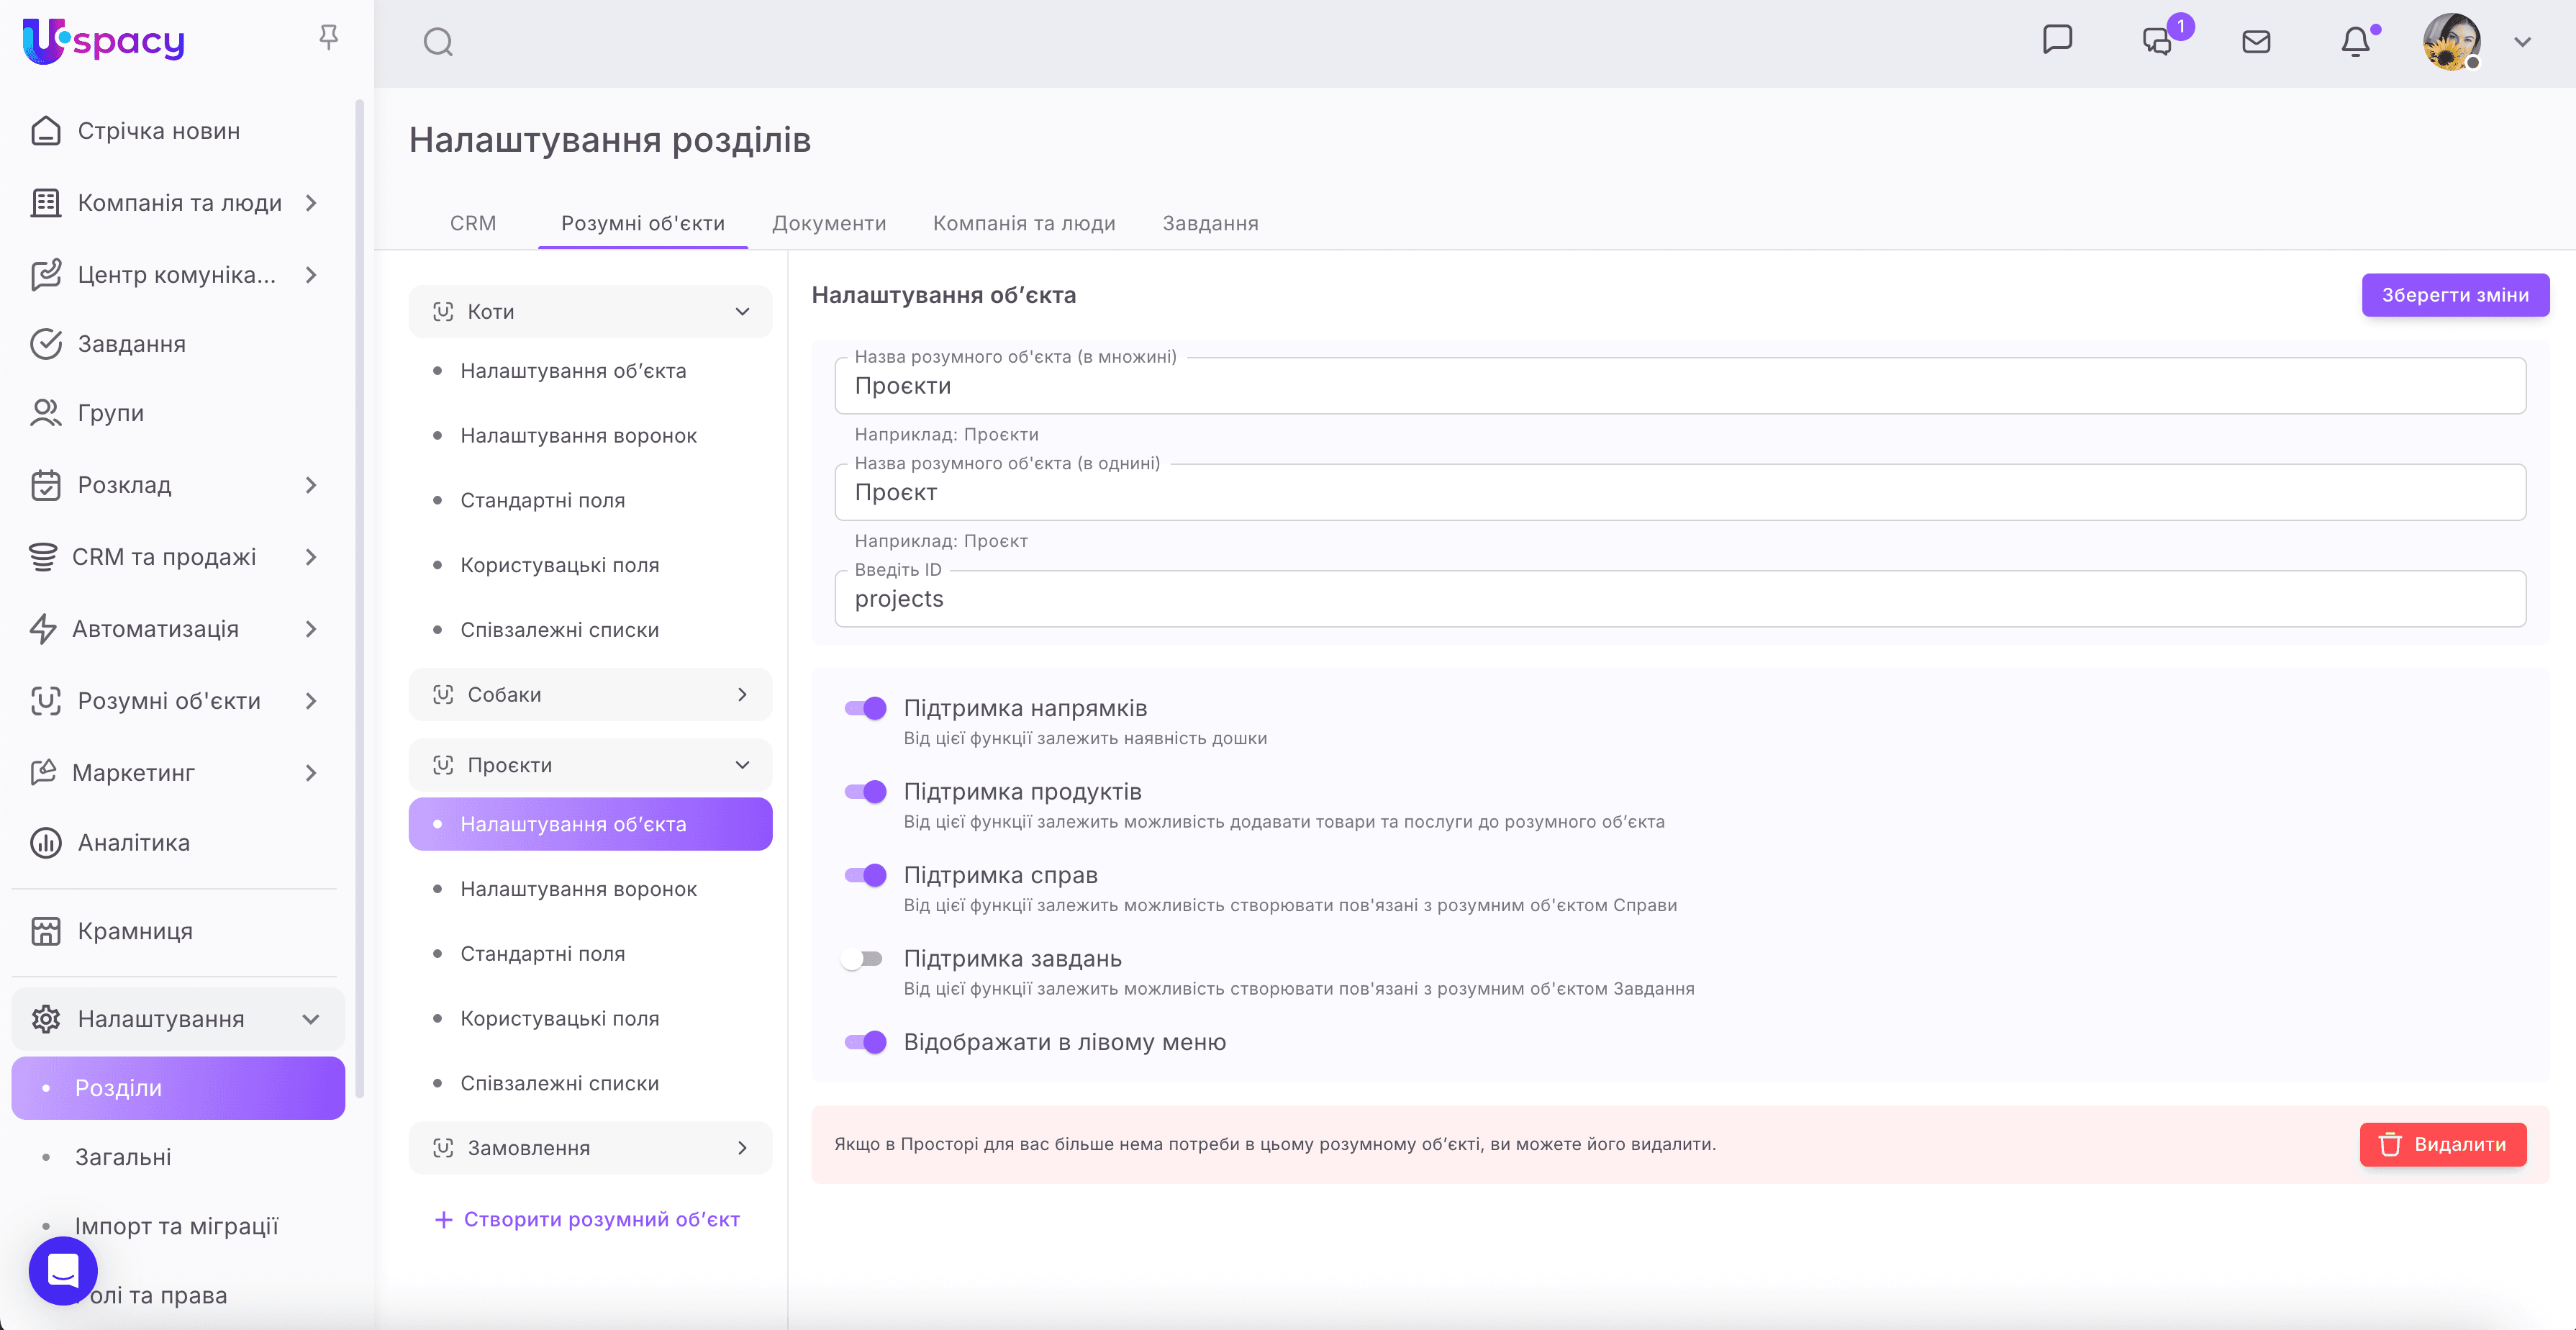Open the mail envelope icon
2576x1330 pixels.
2256,42
